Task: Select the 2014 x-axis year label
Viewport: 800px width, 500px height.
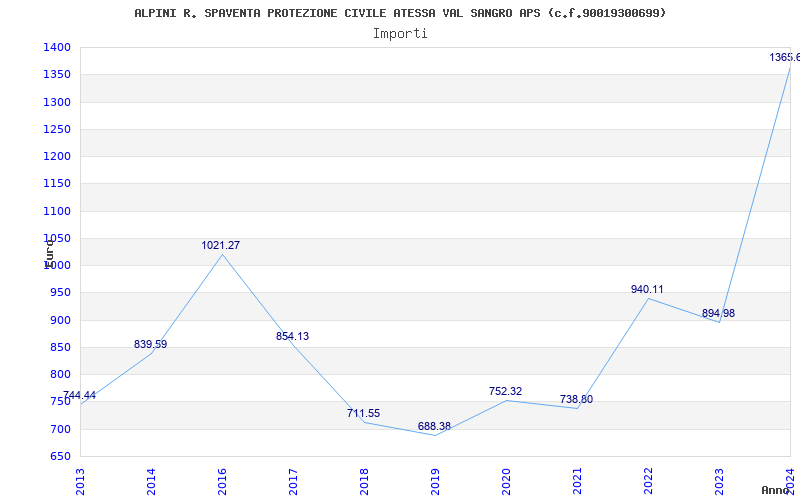Action: pos(151,482)
